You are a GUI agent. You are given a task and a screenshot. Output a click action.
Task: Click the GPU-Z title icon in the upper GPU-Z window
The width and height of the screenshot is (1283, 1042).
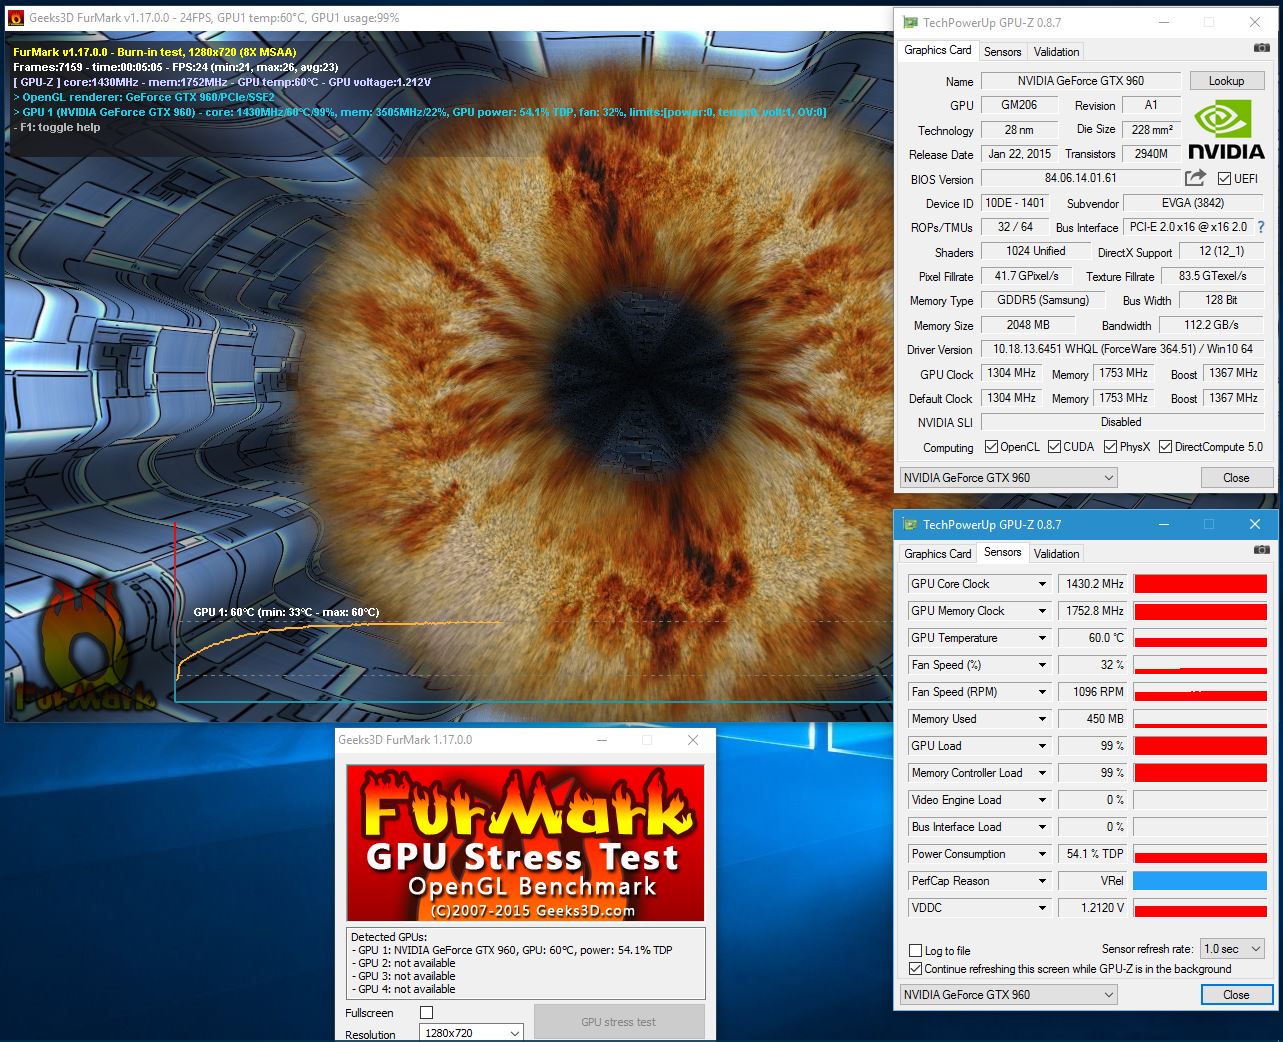pos(910,22)
